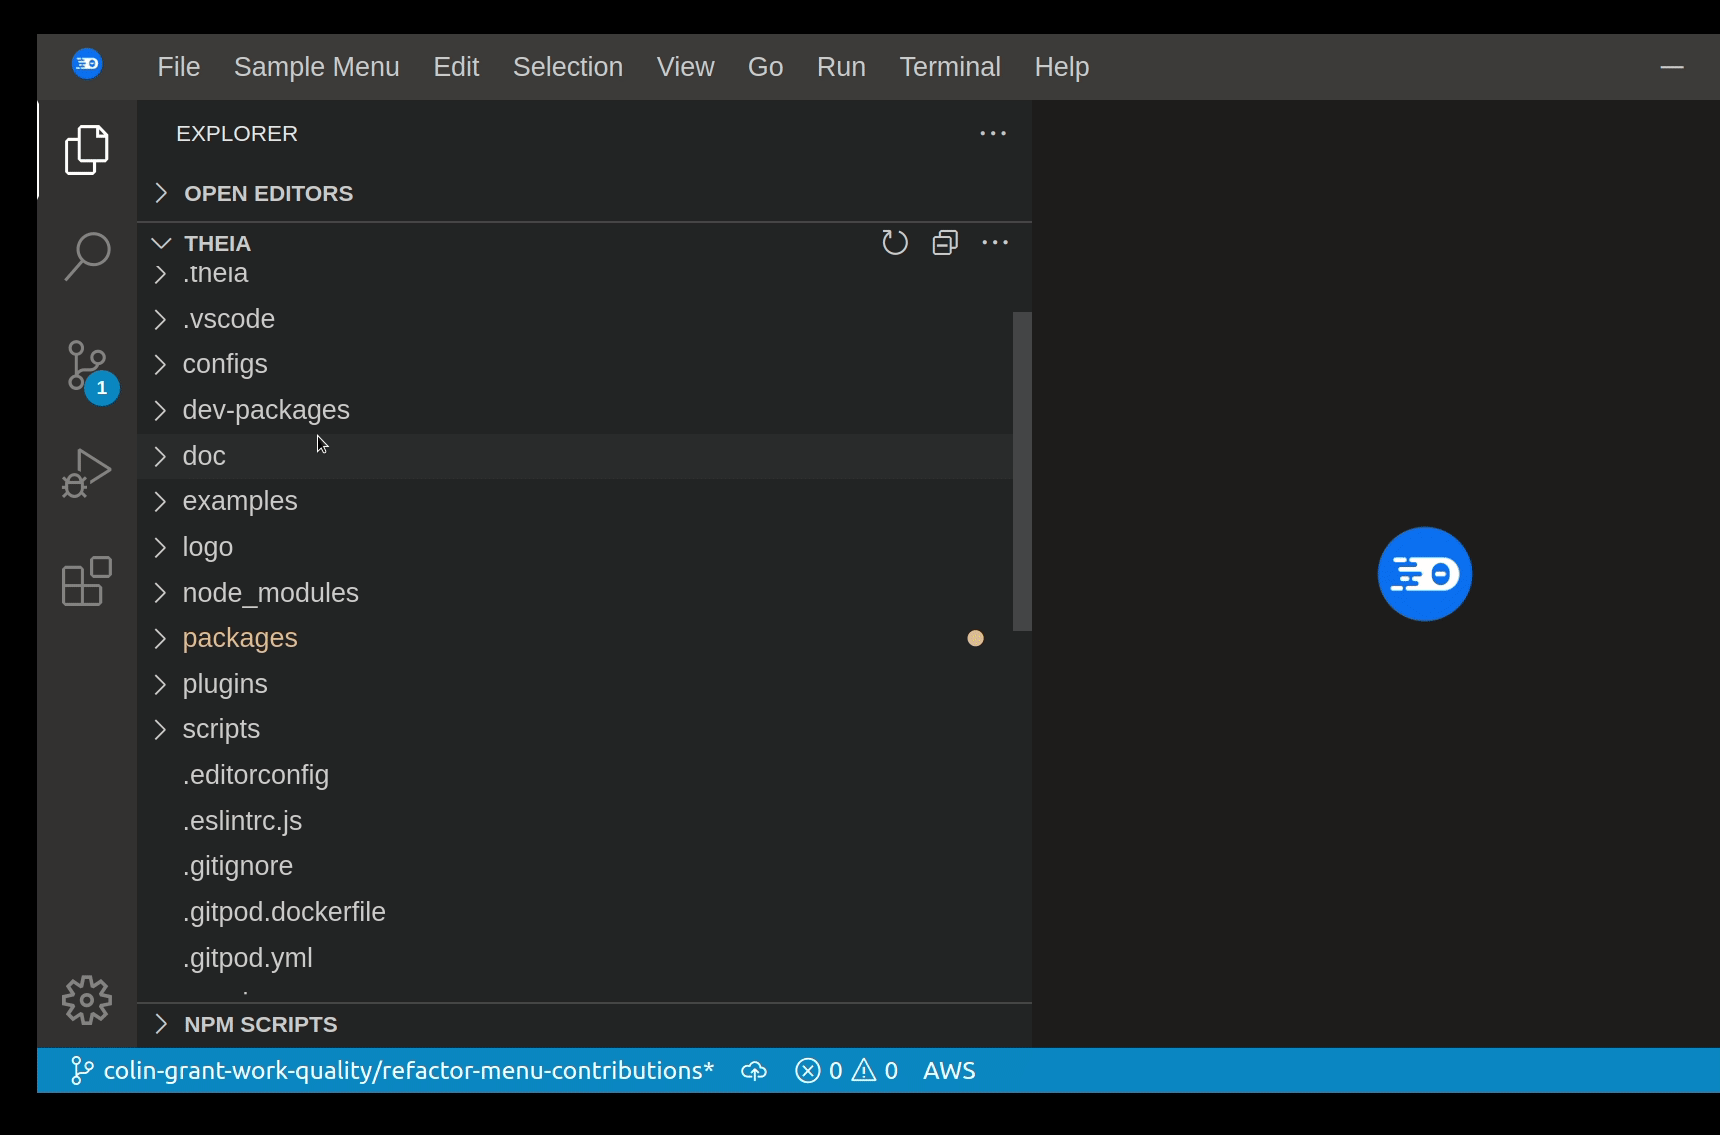Image resolution: width=1720 pixels, height=1135 pixels.
Task: Open the Explorer view from the activity bar
Action: click(87, 150)
